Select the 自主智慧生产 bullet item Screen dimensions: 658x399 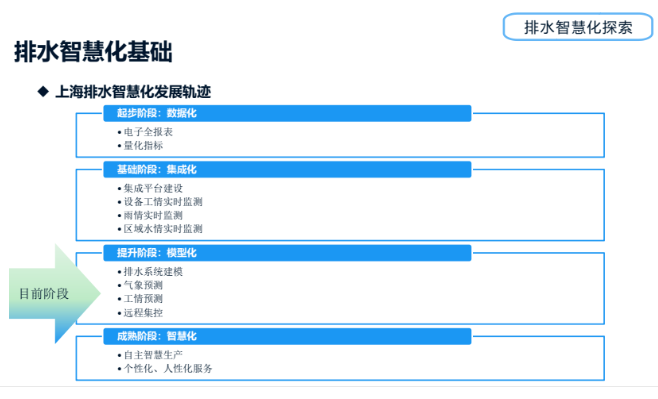pos(150,355)
